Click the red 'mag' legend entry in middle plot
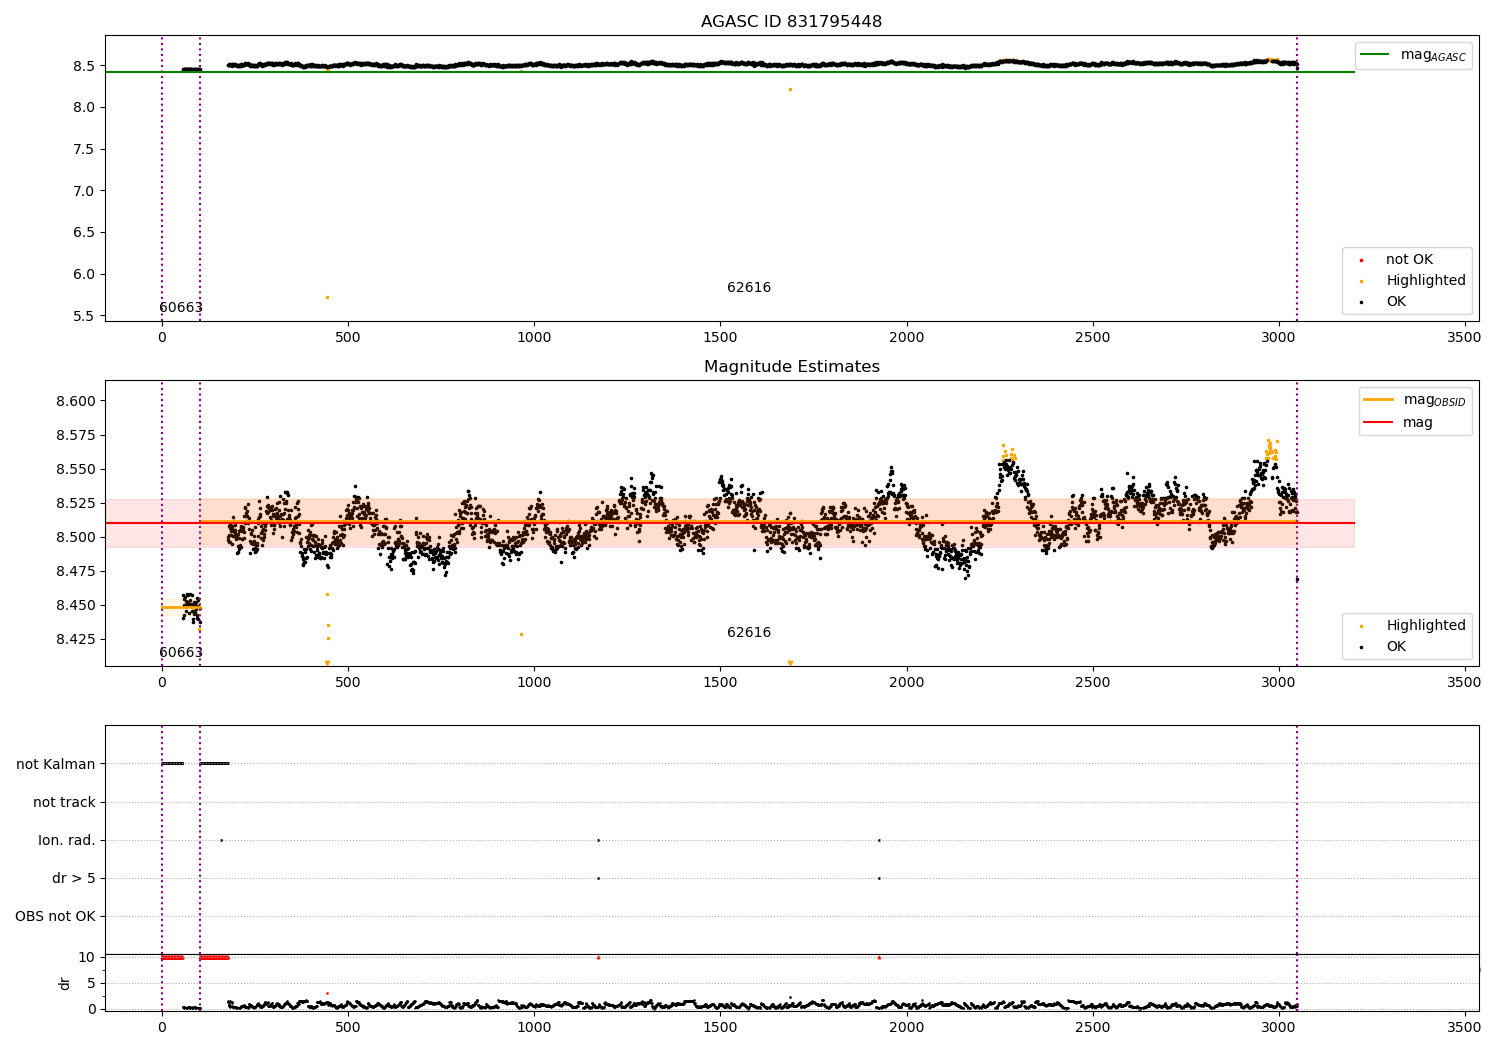Screen dimensions: 1500x1050 [x=1399, y=423]
